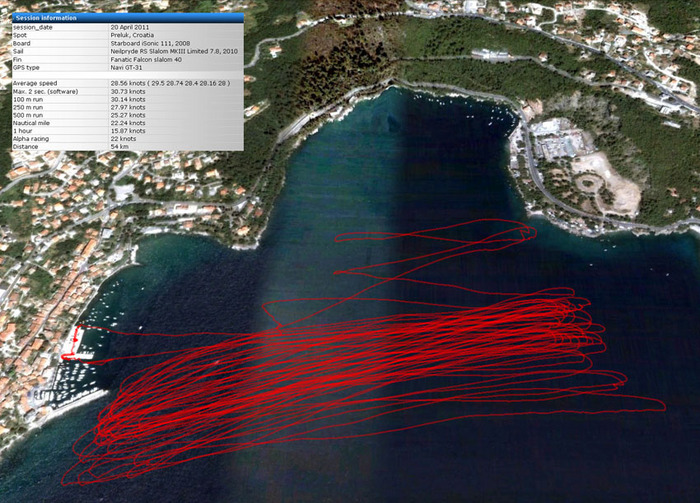The height and width of the screenshot is (503, 700).
Task: Click the Distance value 54 km
Action: point(120,147)
